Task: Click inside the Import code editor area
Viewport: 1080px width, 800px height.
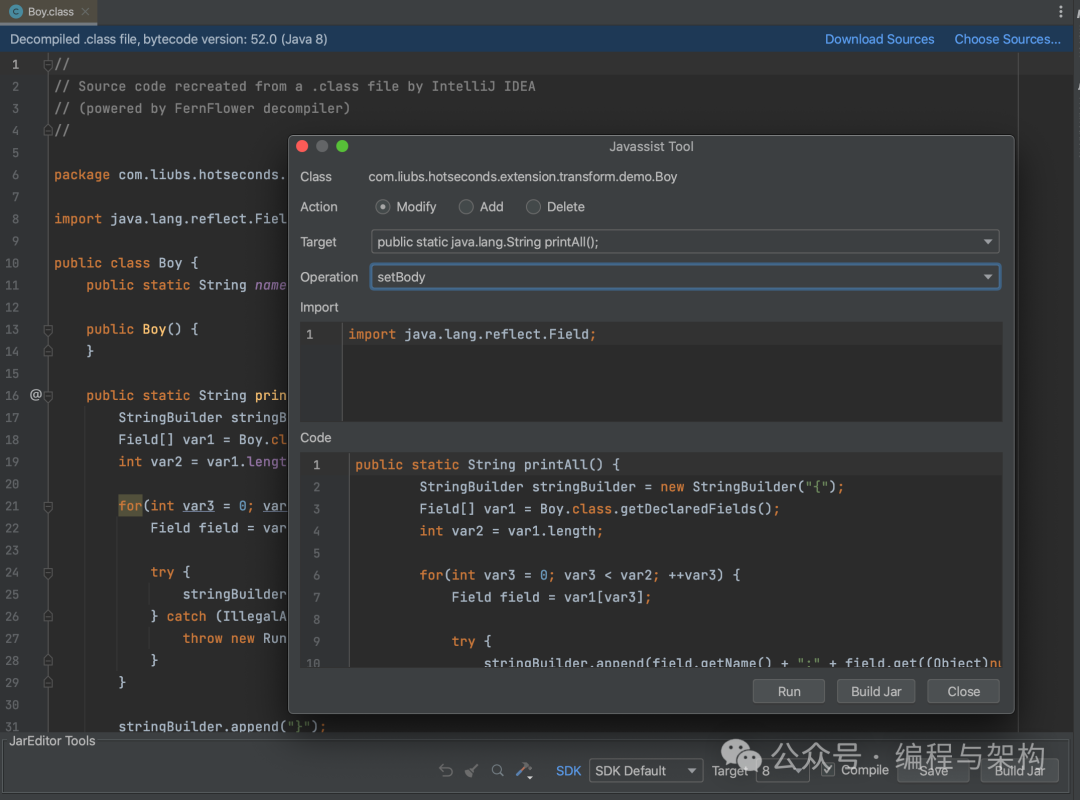Action: click(x=670, y=380)
